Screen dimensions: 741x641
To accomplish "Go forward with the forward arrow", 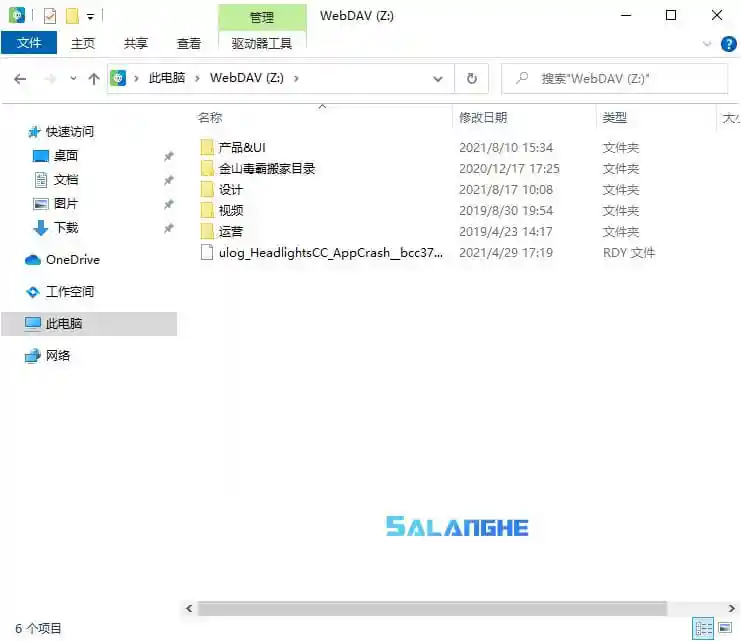I will coord(50,78).
